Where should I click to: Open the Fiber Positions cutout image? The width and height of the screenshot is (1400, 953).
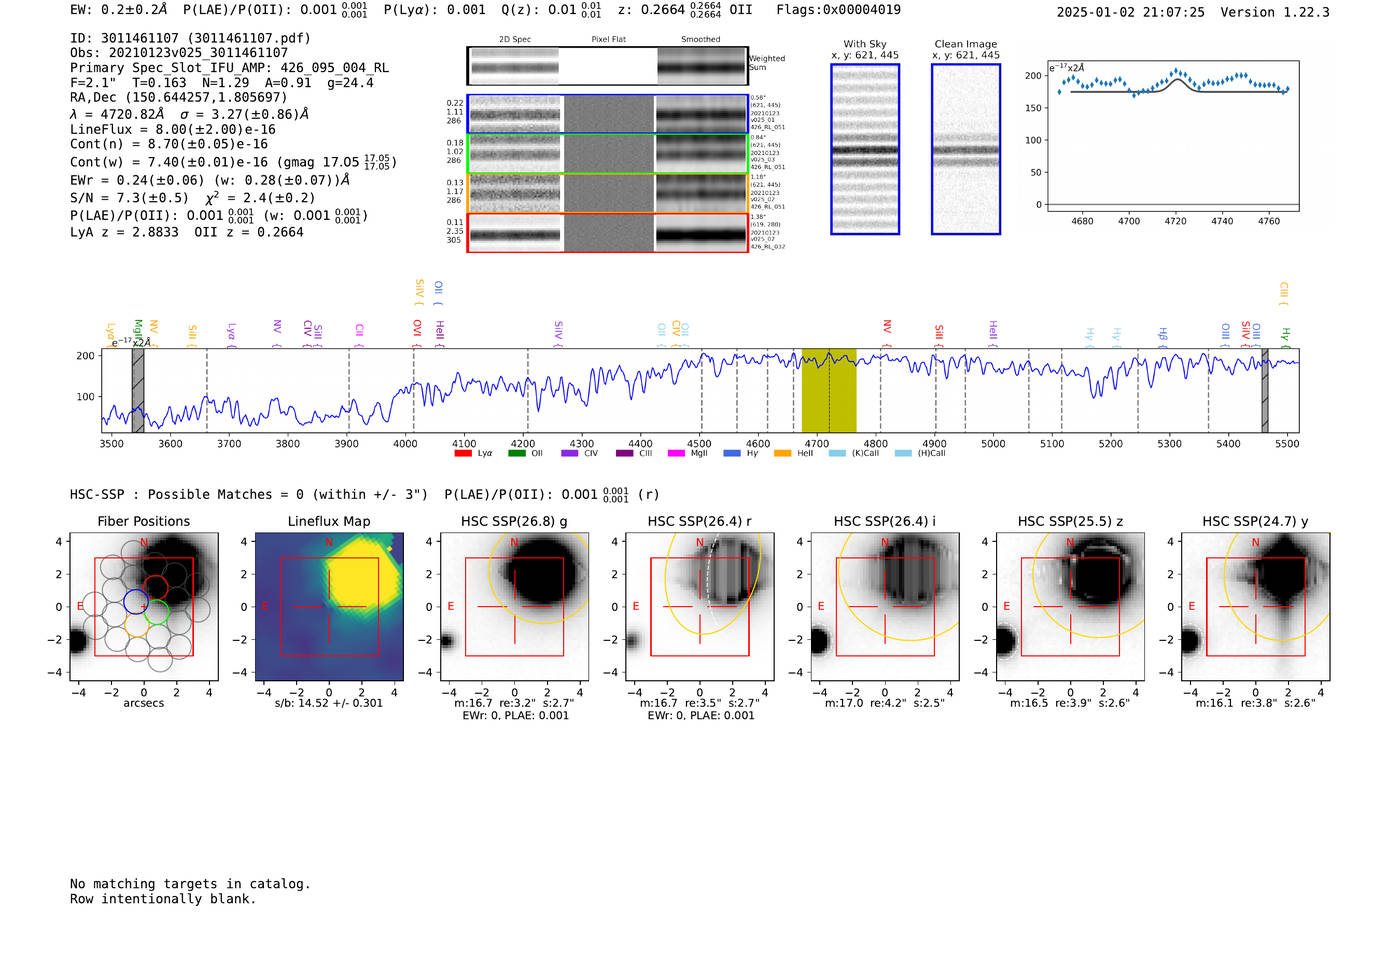(144, 606)
